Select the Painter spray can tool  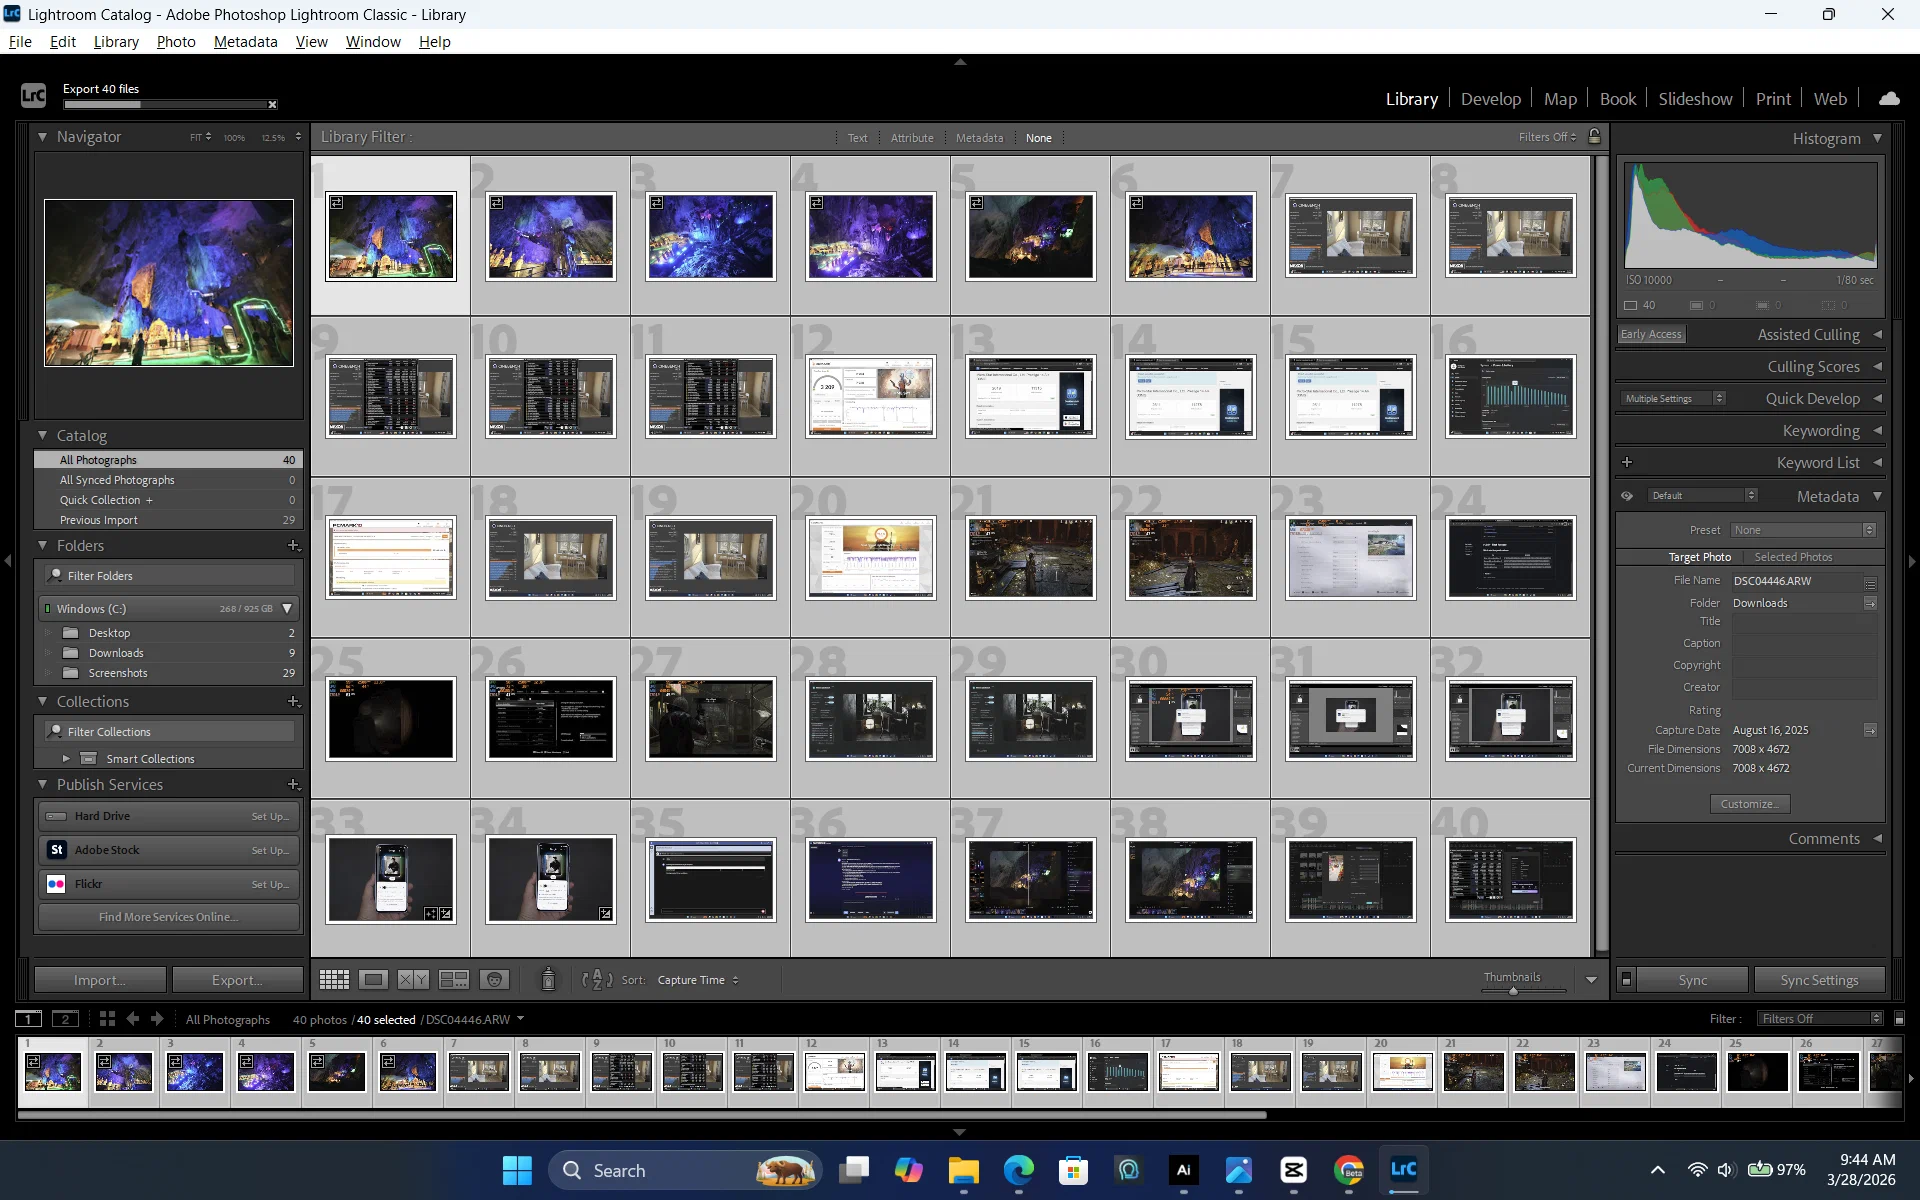548,979
